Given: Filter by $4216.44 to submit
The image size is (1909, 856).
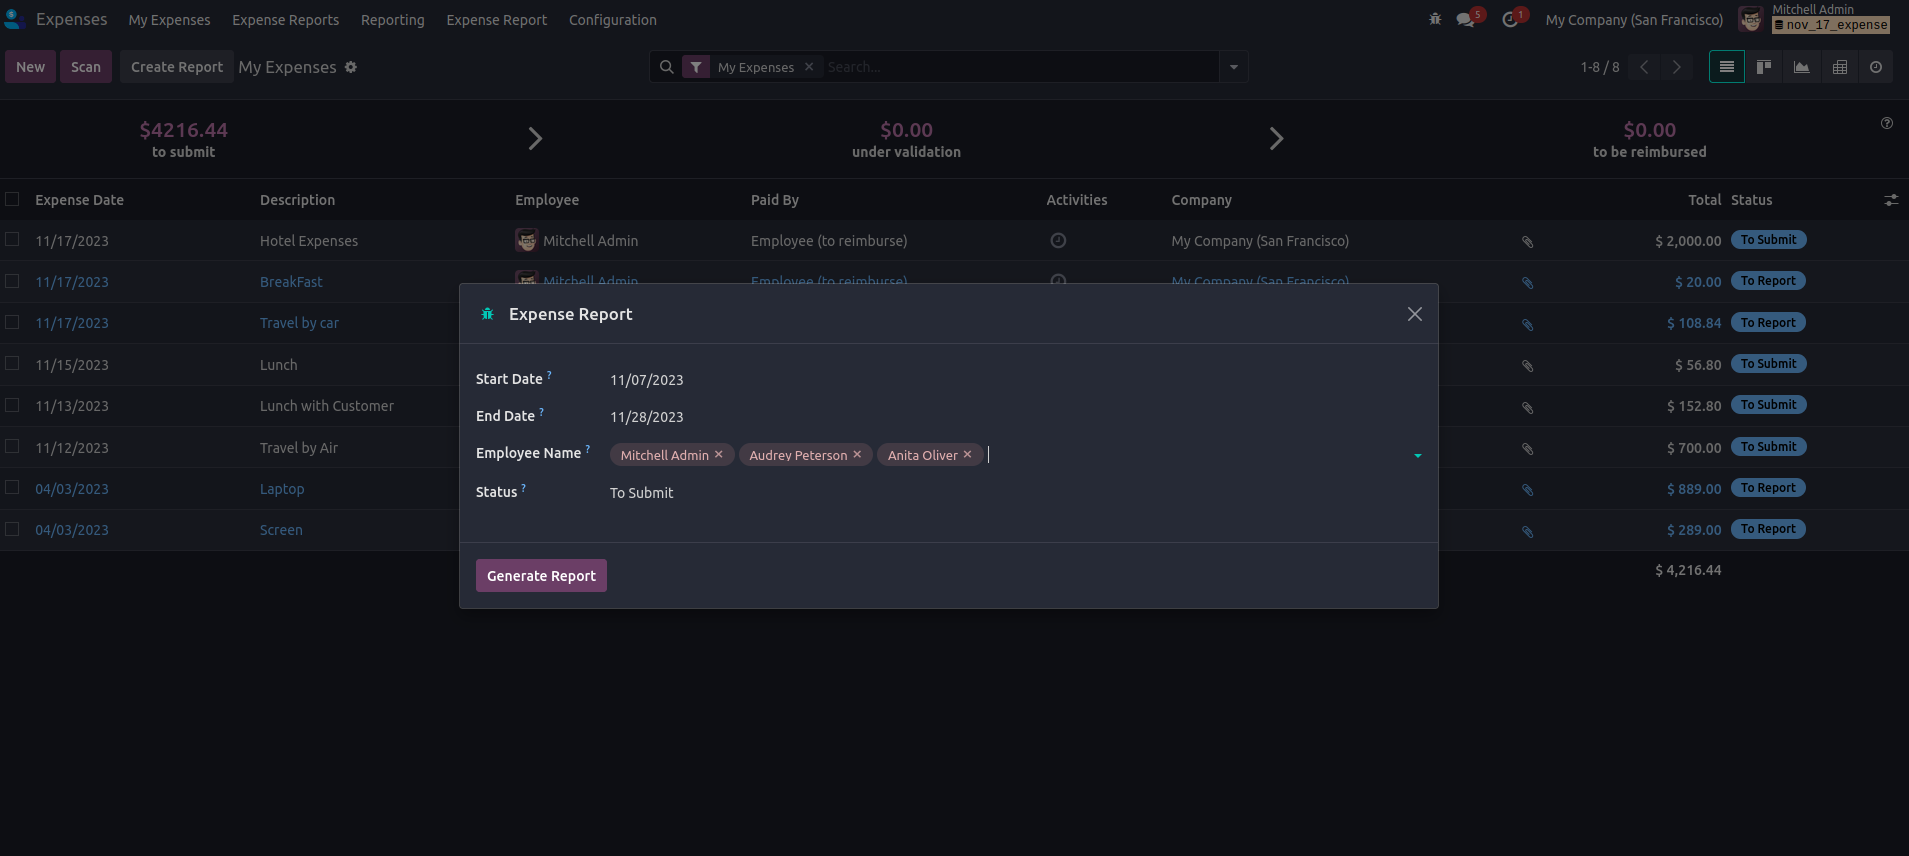Looking at the screenshot, I should pos(184,139).
